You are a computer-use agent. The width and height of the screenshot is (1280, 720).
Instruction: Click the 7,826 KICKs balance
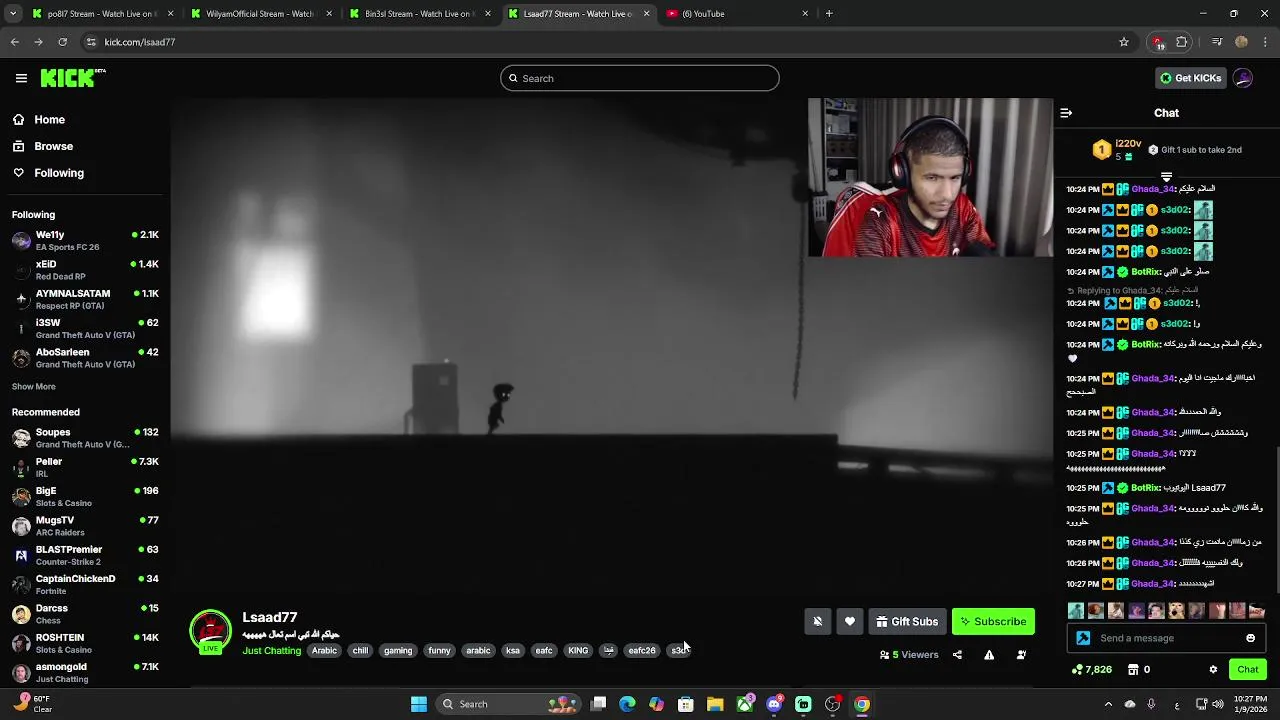[1091, 670]
